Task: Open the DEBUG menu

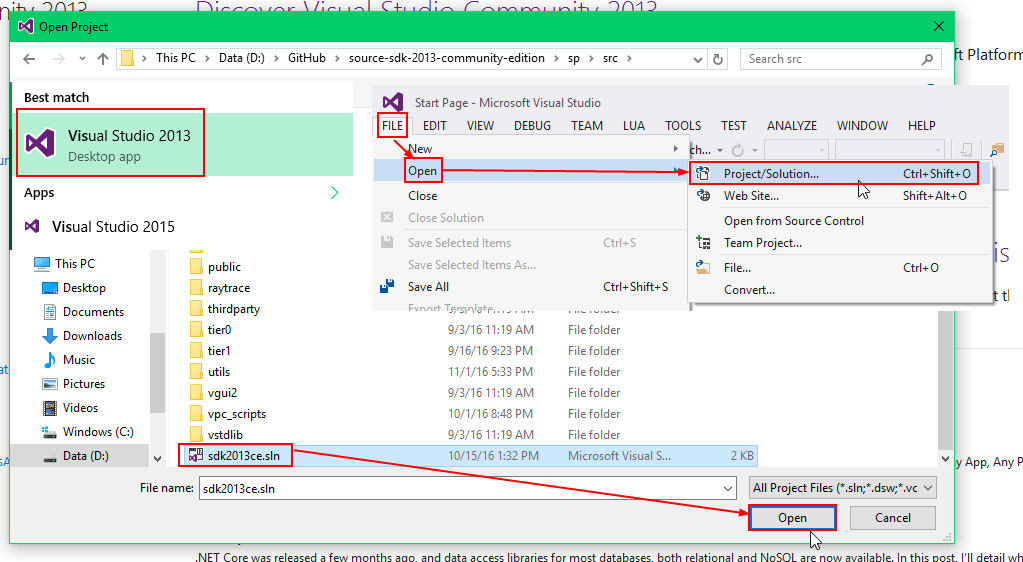Action: click(532, 125)
